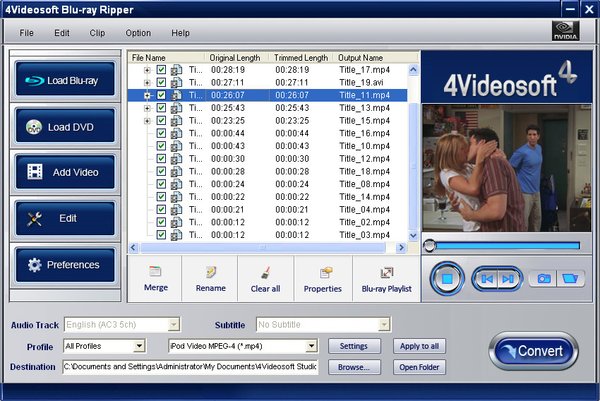Skip to previous chapter in preview
600x401 pixels.
tap(486, 279)
